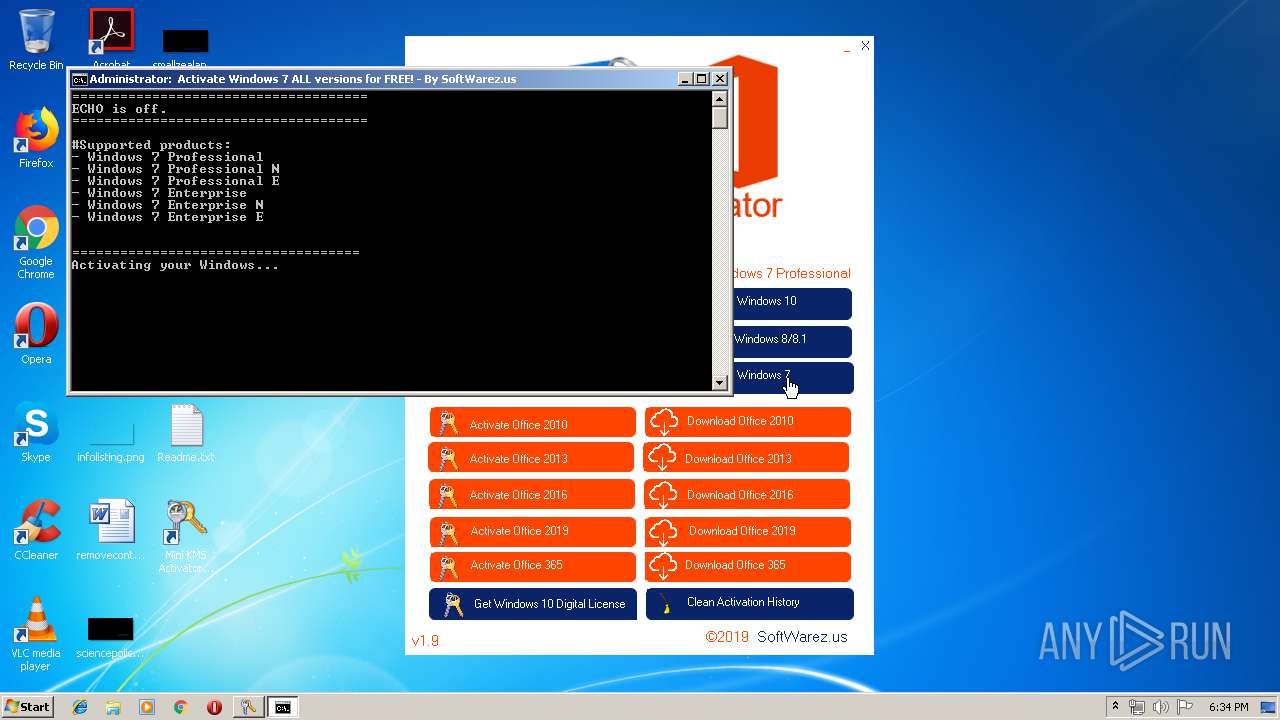The width and height of the screenshot is (1280, 720).
Task: Open the Action Center flag icon
Action: (1185, 707)
